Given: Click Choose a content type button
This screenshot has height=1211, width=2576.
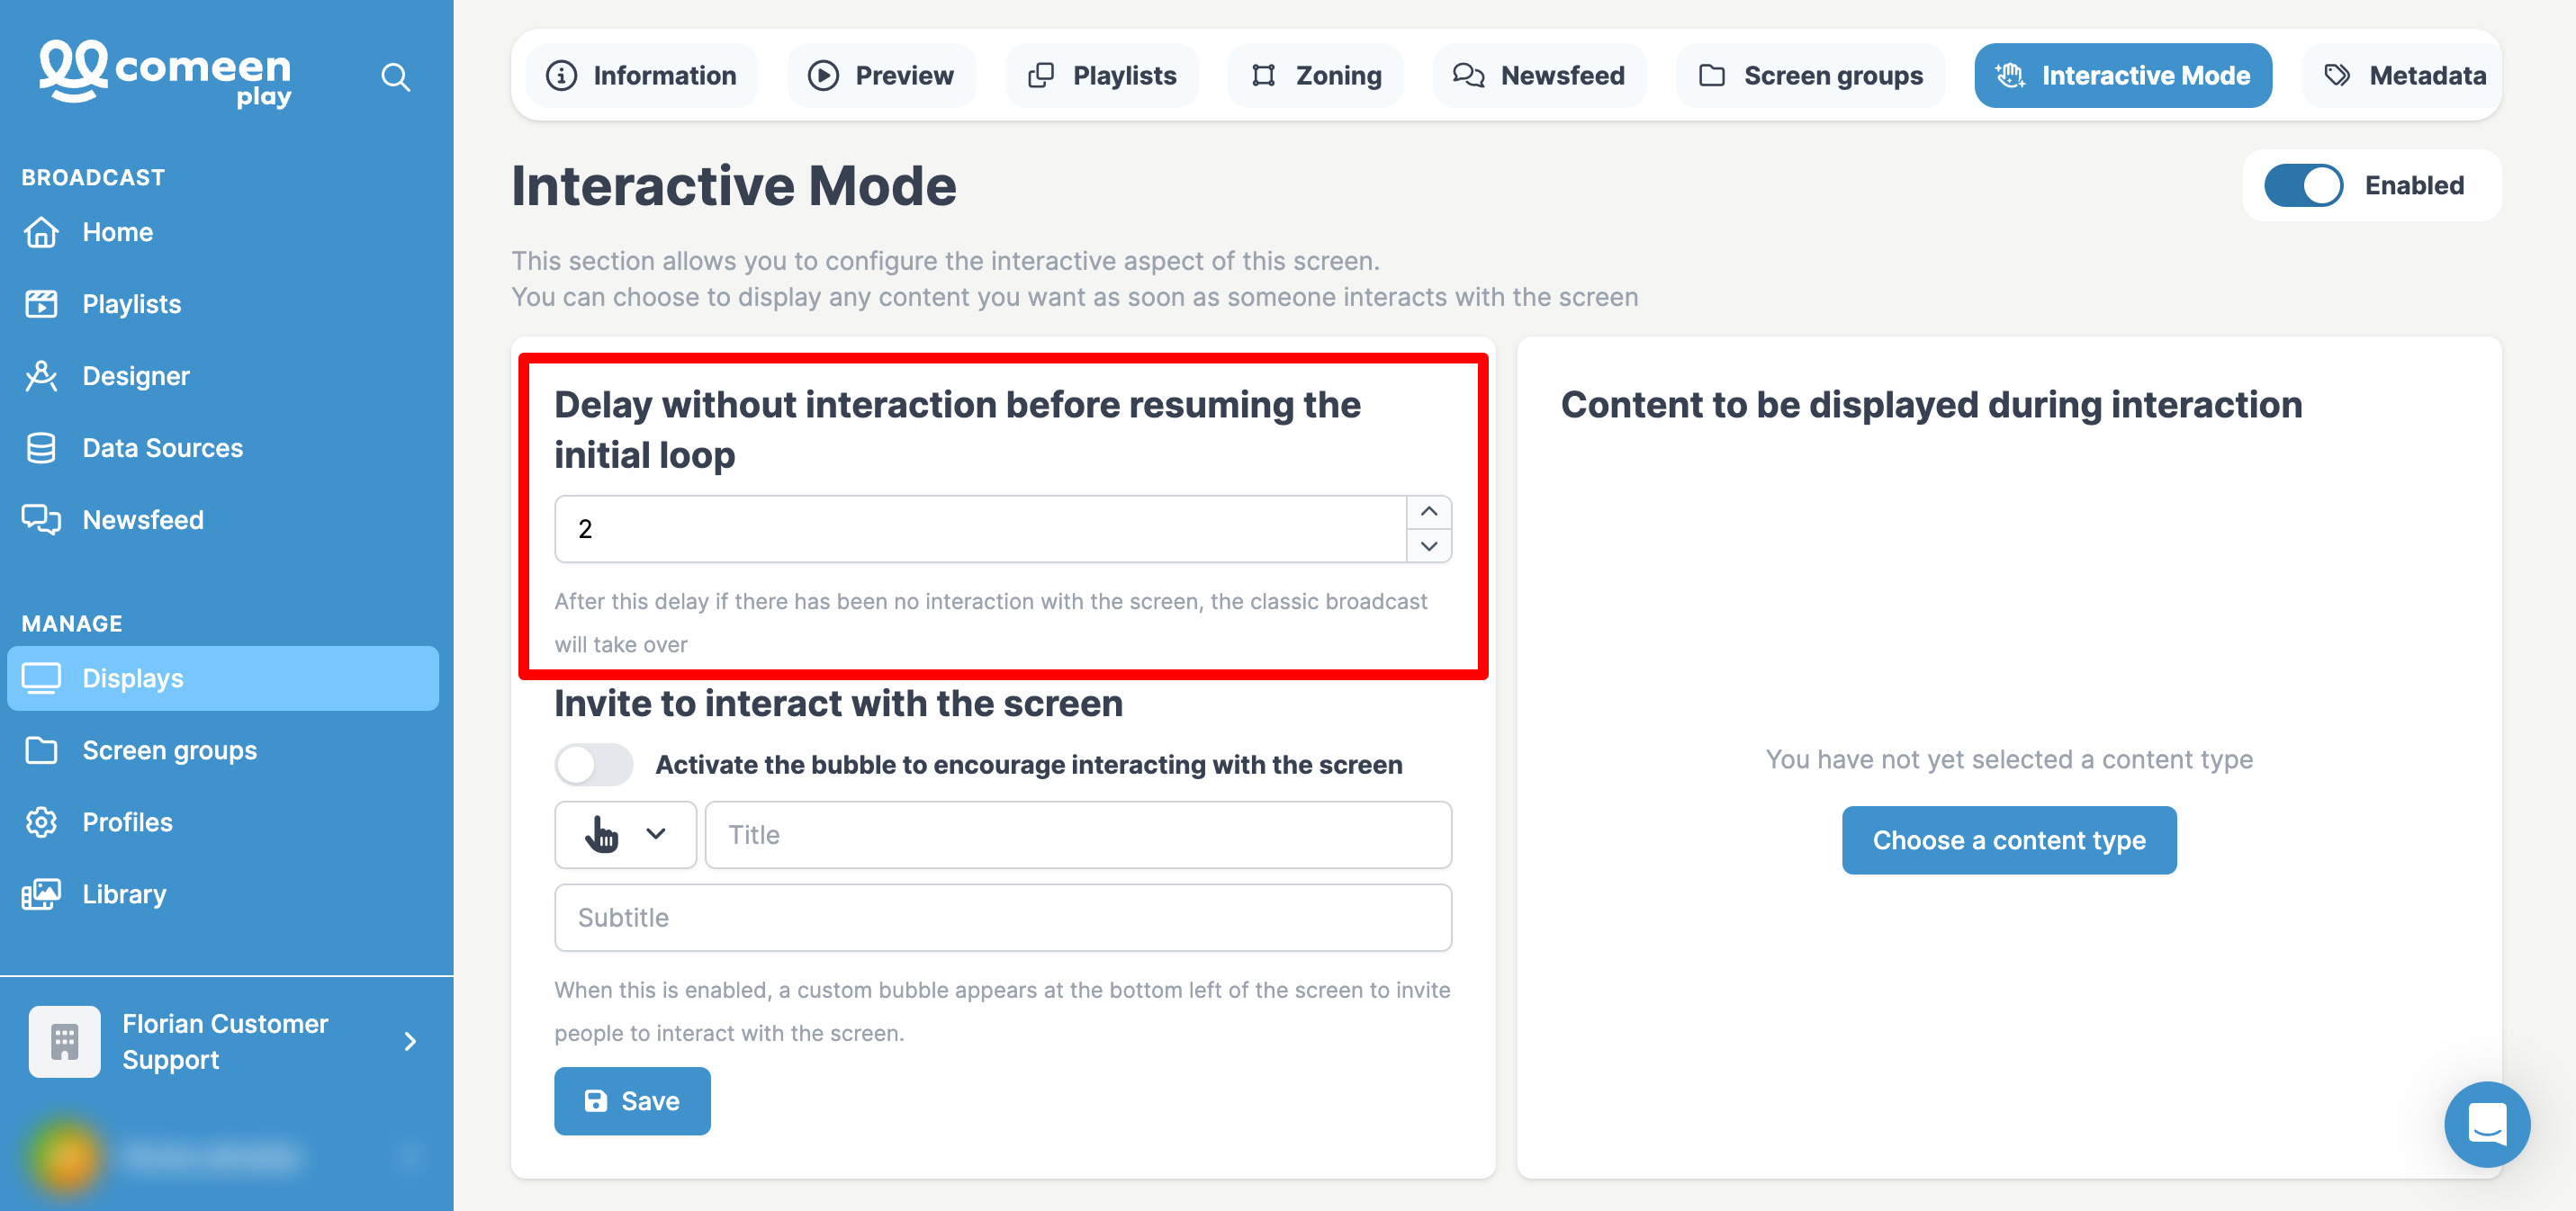Looking at the screenshot, I should [2009, 840].
